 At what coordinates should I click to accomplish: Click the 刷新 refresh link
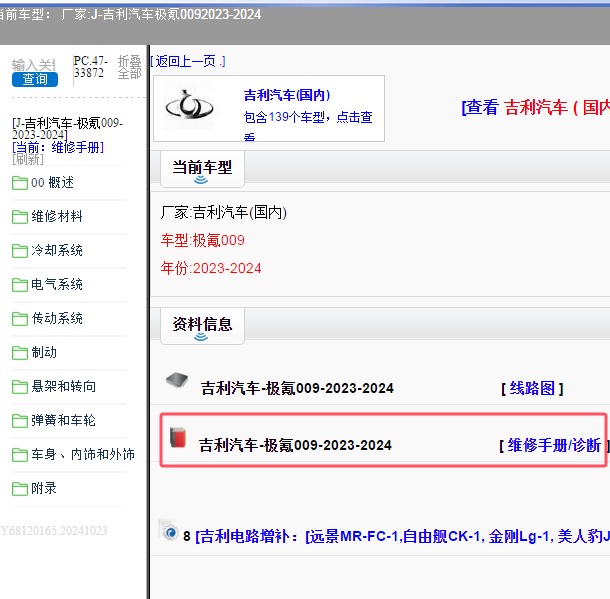[28, 159]
